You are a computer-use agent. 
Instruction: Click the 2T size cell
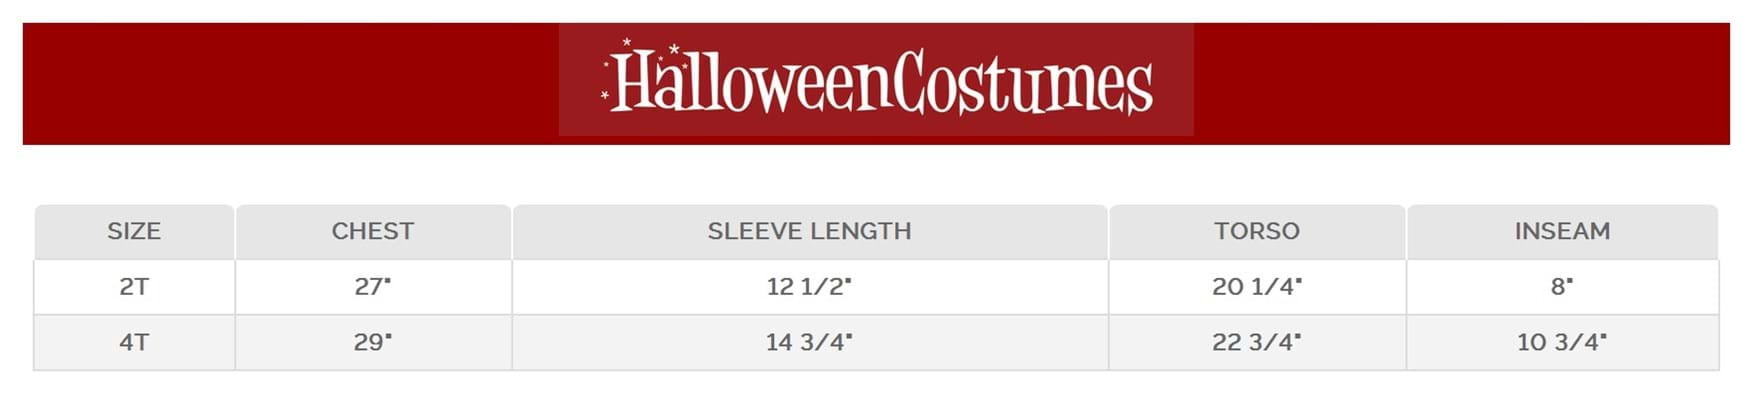(x=134, y=287)
